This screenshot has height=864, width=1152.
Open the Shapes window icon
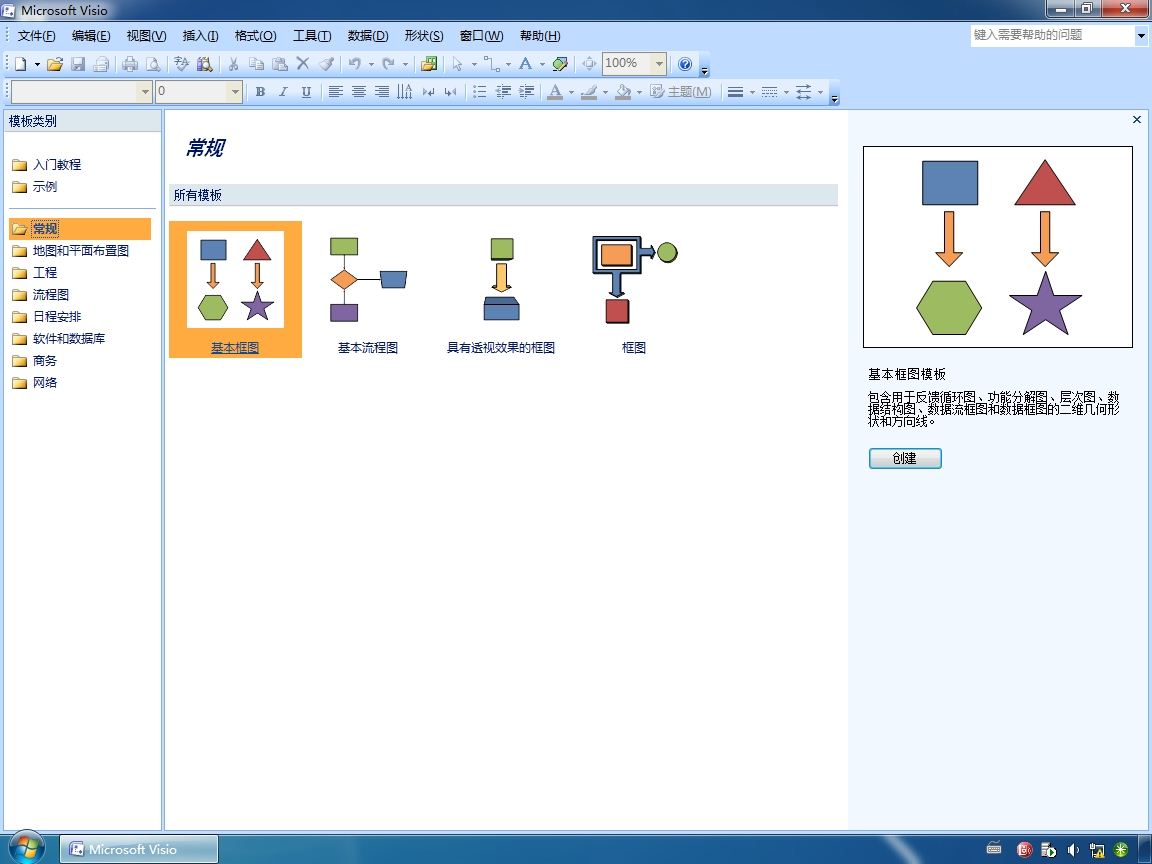tap(429, 64)
